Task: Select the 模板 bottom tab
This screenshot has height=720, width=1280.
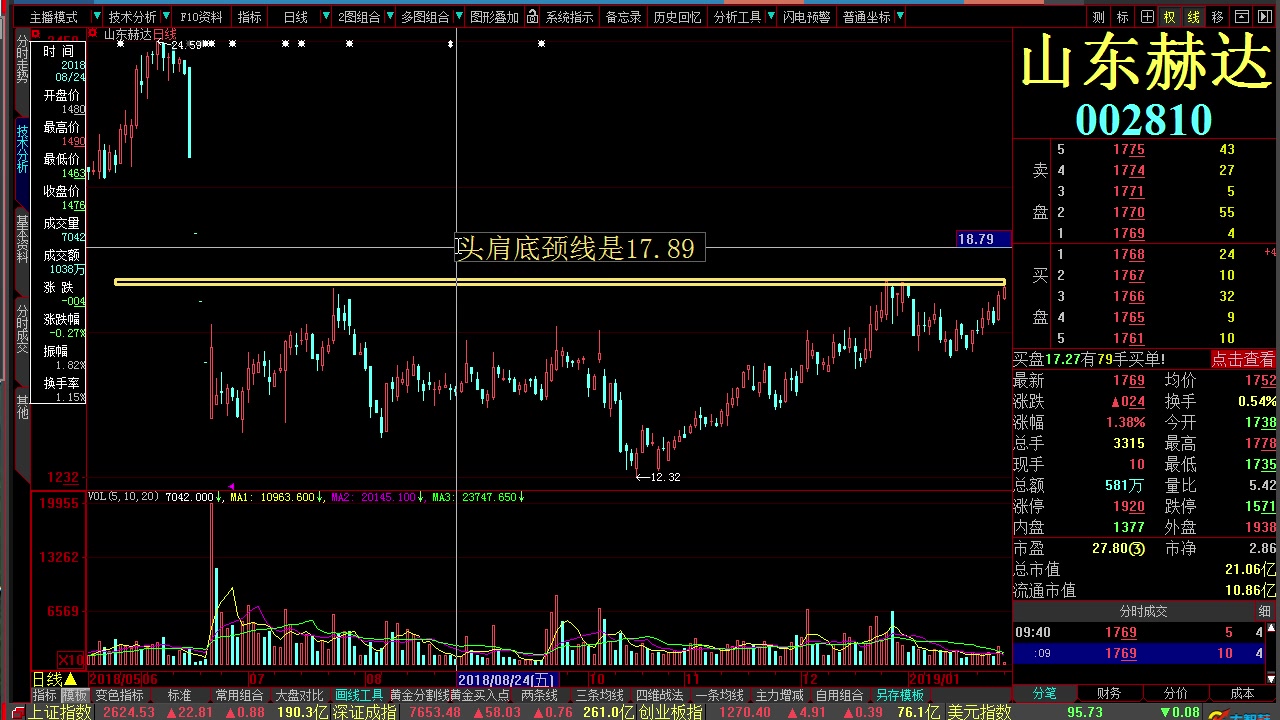Action: (74, 695)
